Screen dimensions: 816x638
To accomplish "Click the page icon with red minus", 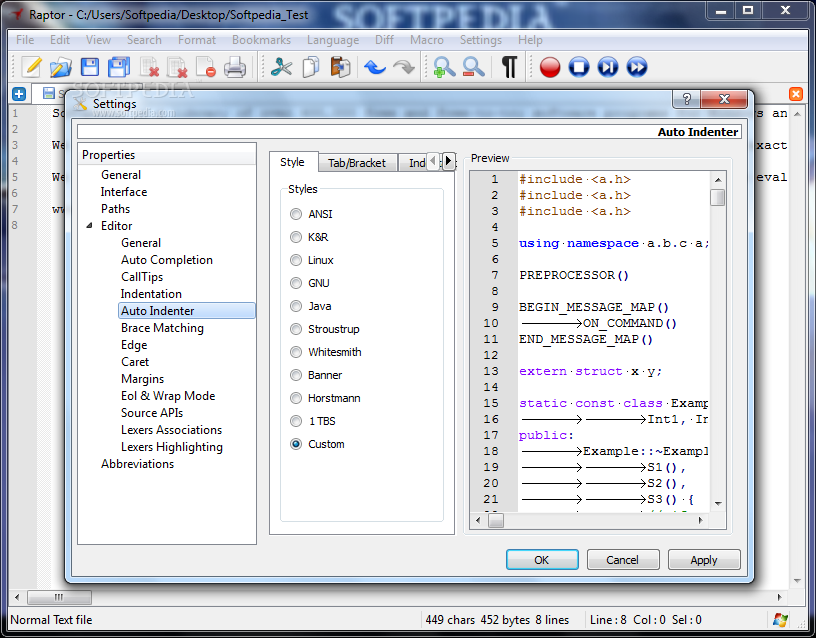I will coord(206,67).
